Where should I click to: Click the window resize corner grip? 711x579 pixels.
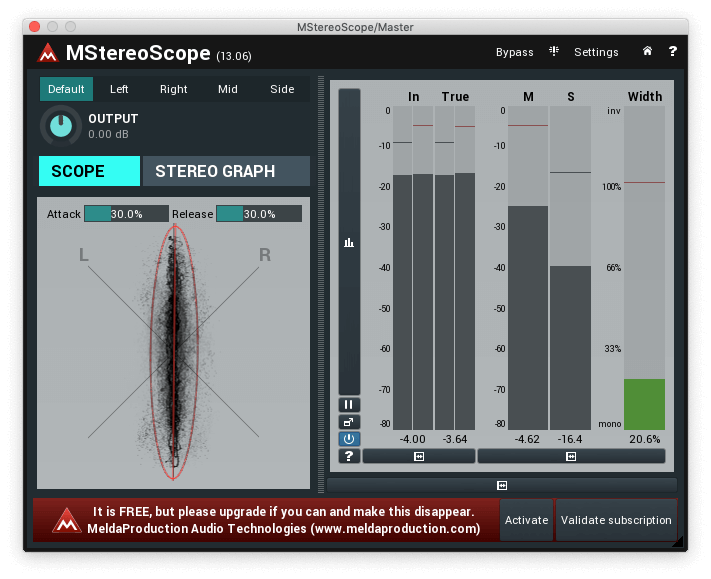677,541
